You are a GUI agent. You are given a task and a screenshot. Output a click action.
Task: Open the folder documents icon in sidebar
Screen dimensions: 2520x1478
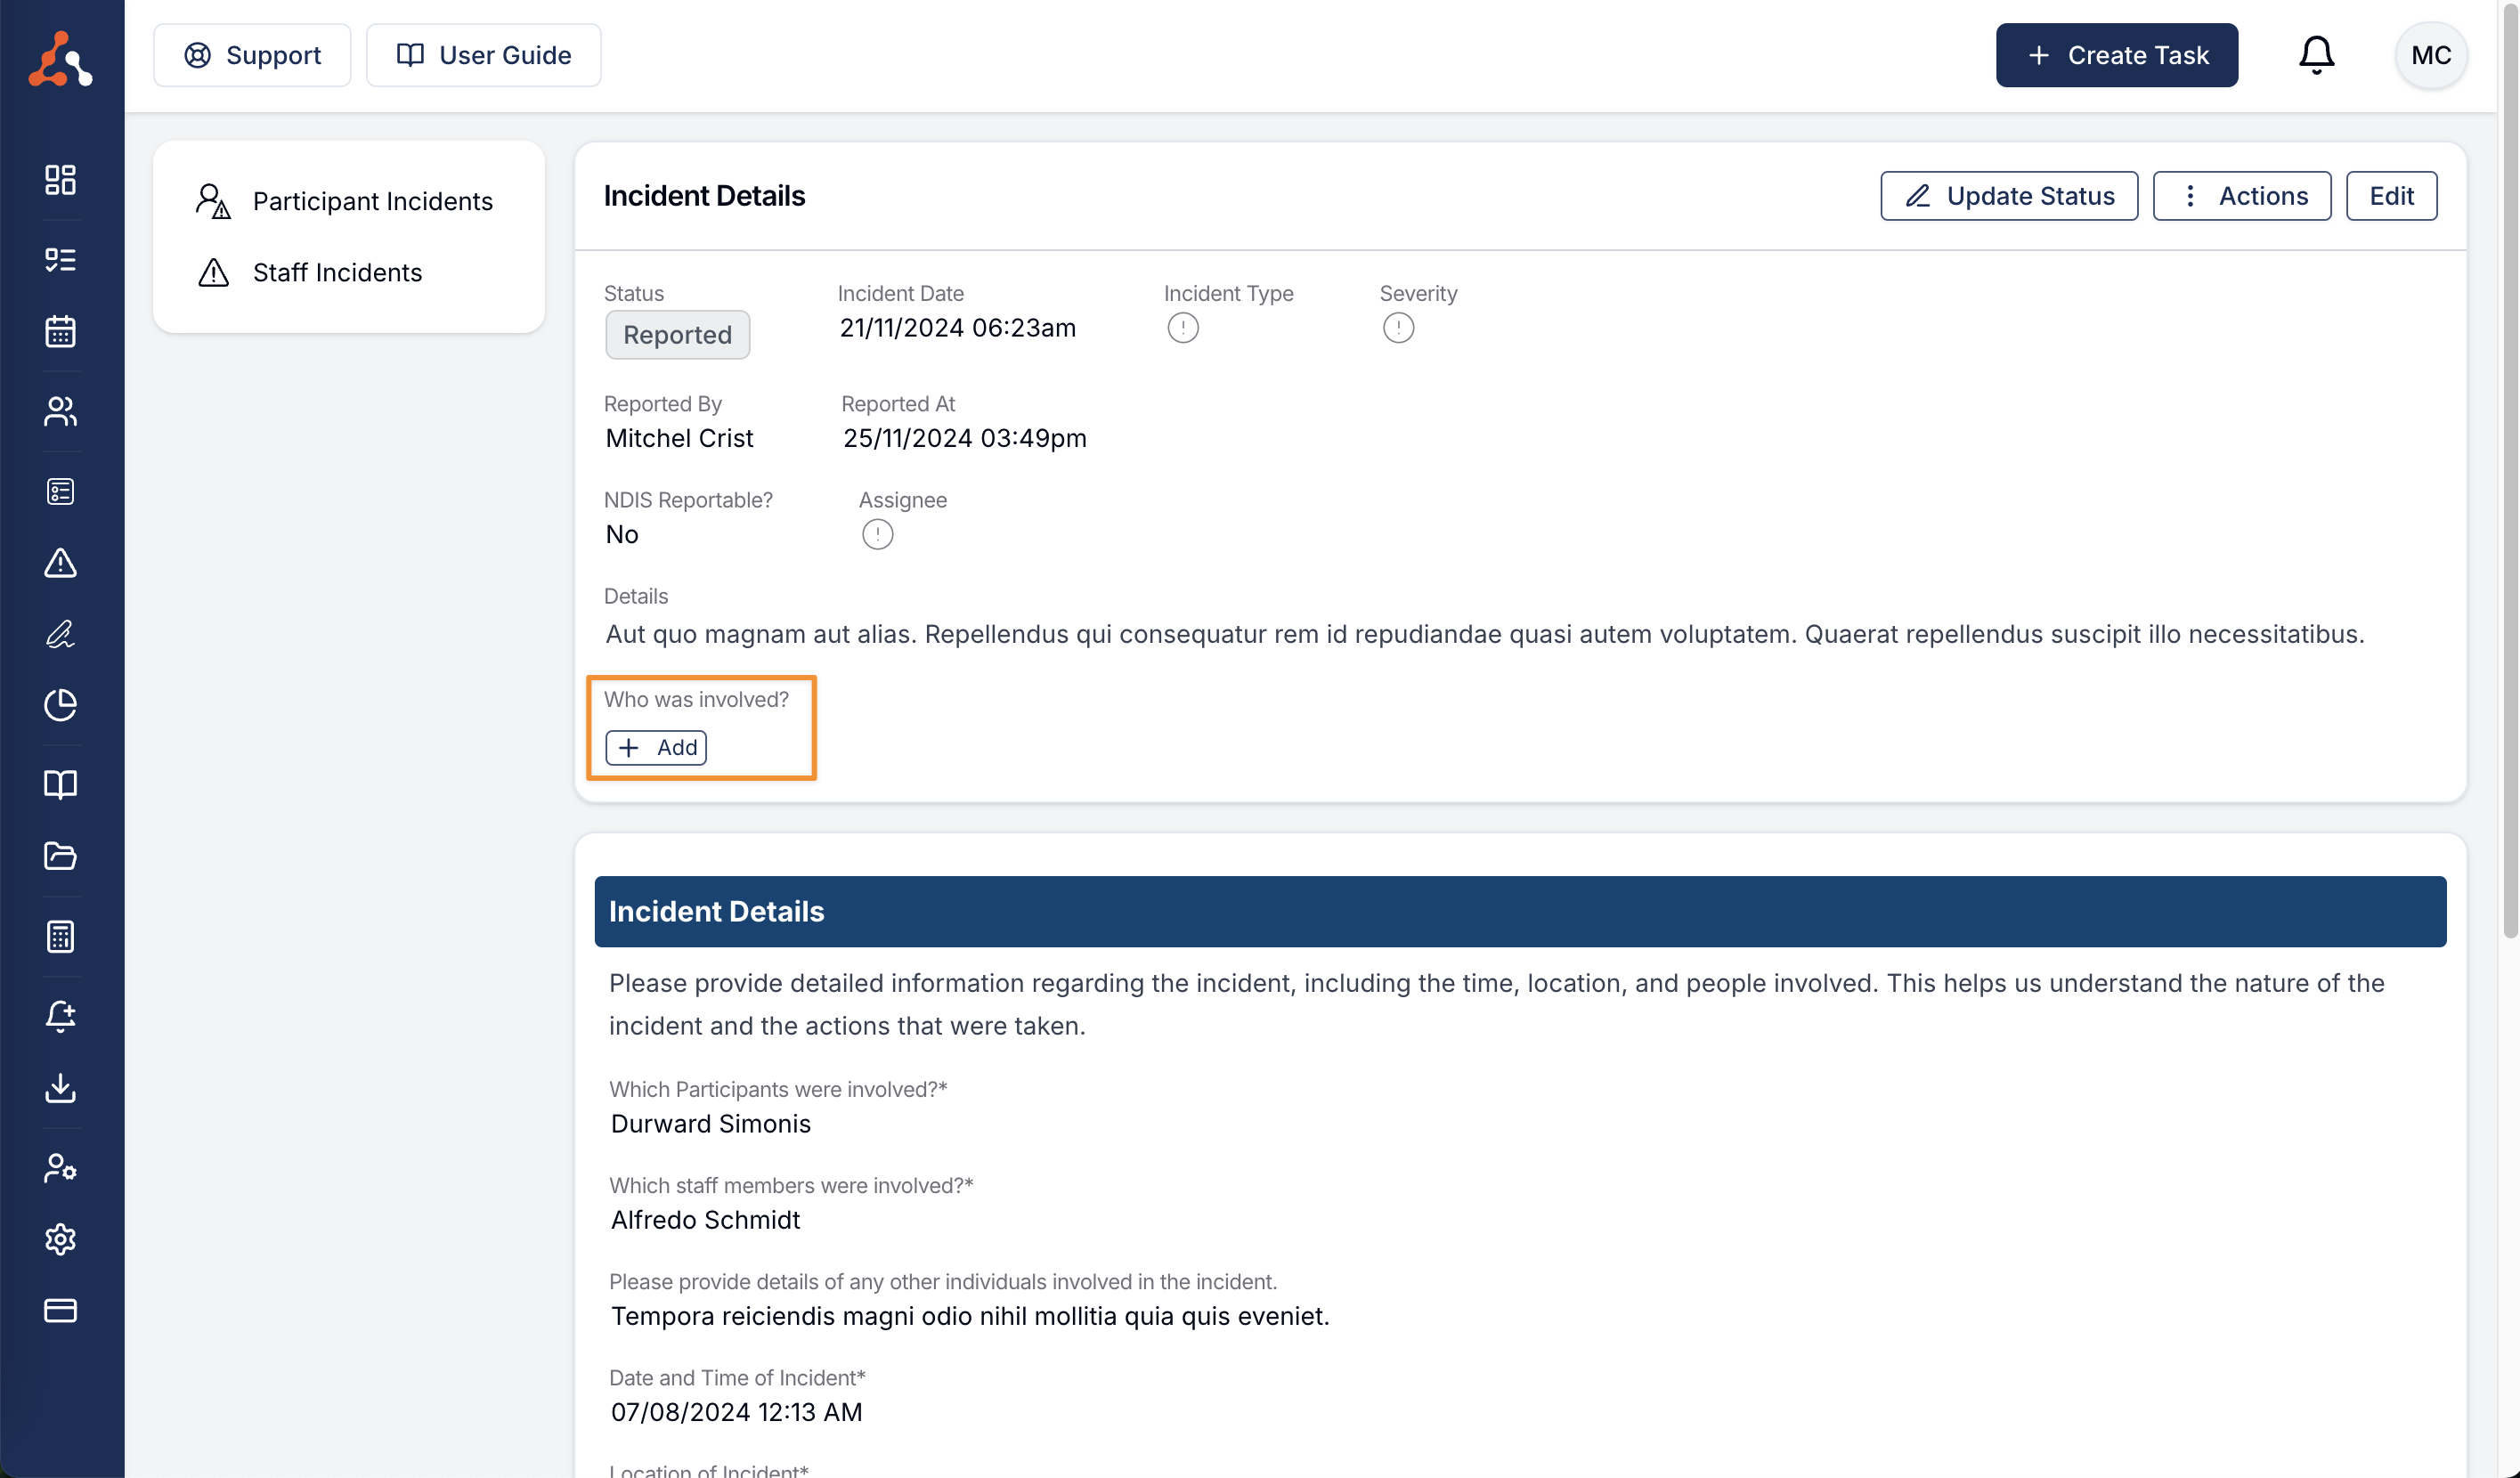pos(60,856)
